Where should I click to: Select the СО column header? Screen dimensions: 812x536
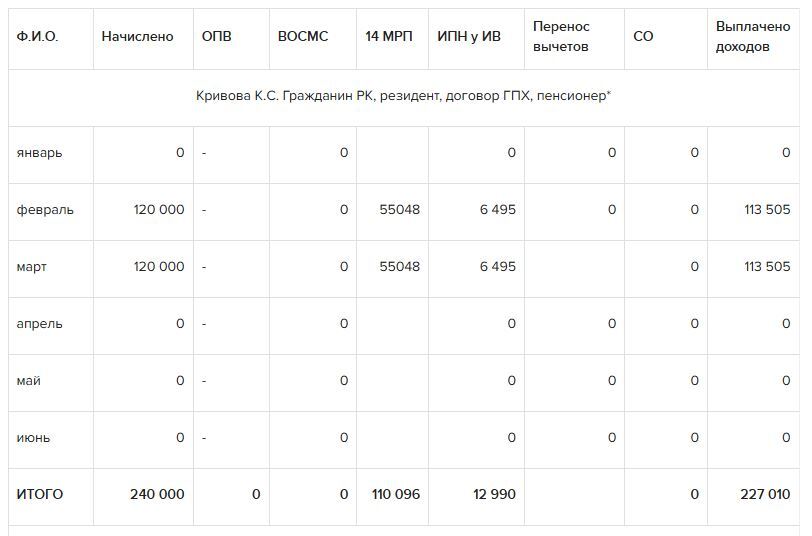tap(643, 36)
